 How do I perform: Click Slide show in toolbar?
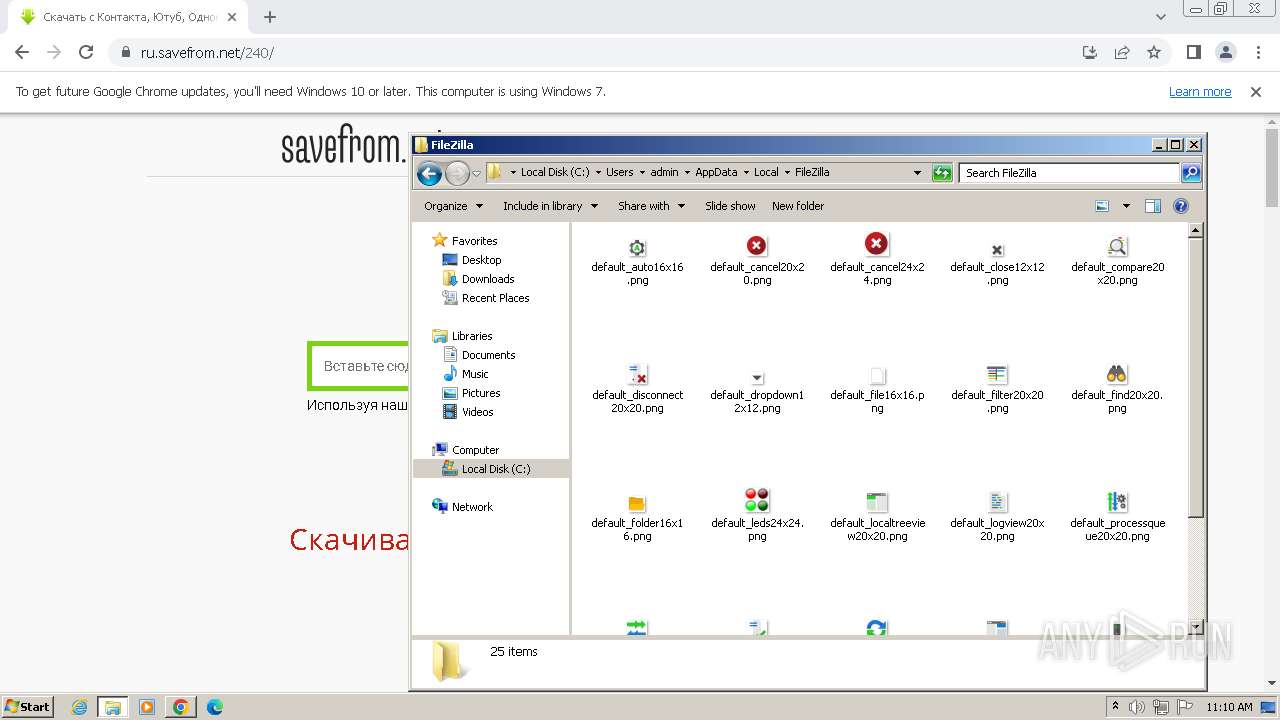(x=730, y=206)
